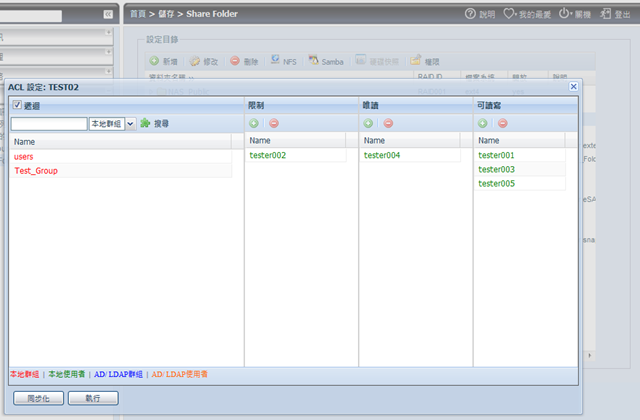Click the green add icon under 唯讀 column
This screenshot has height=420, width=640.
(x=368, y=123)
